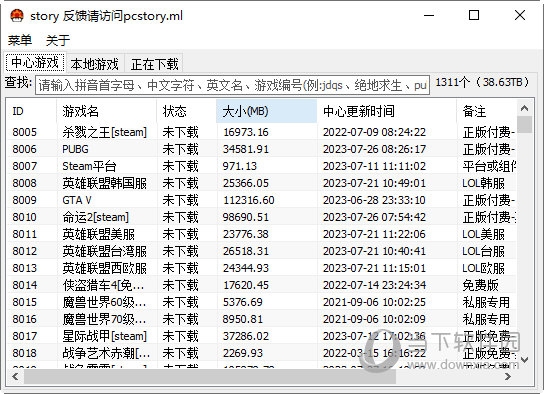The image size is (544, 394).
Task: Click ID cell 8018
Action: point(24,353)
